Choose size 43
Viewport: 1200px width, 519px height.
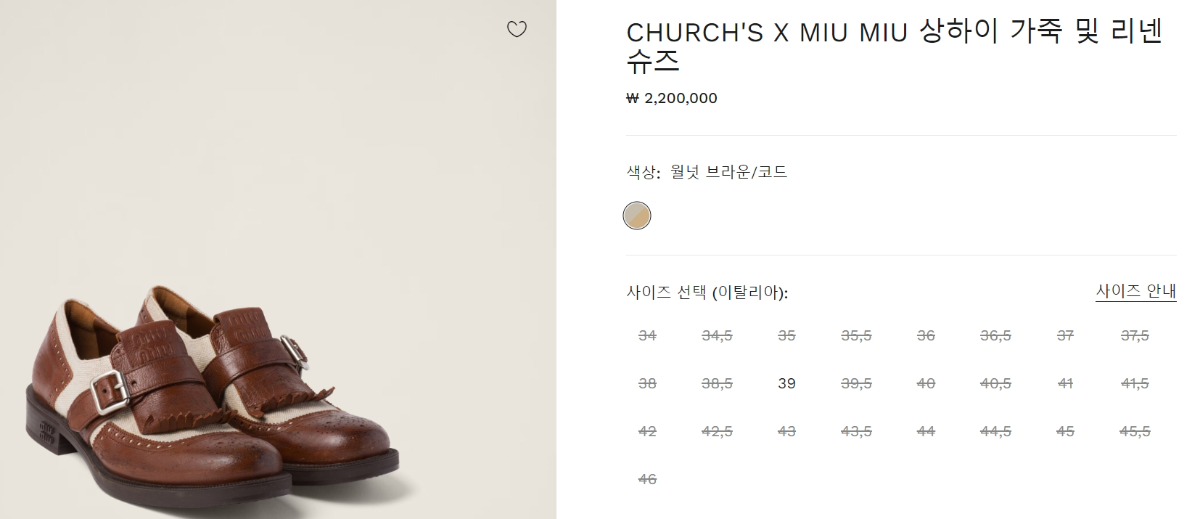pos(787,432)
